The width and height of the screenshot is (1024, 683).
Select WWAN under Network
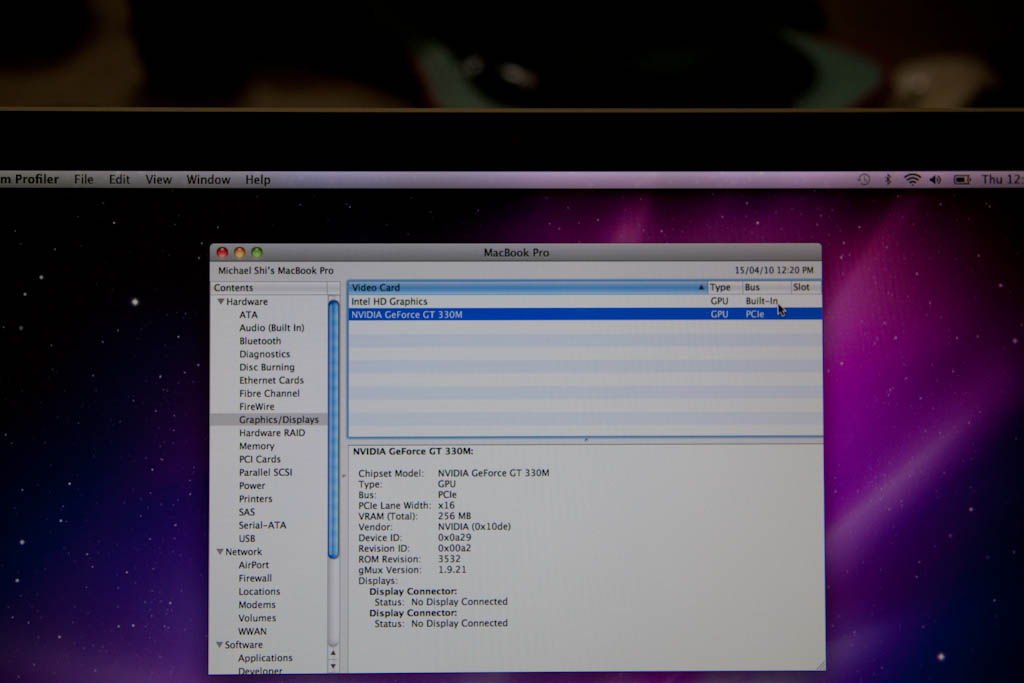pyautogui.click(x=252, y=631)
